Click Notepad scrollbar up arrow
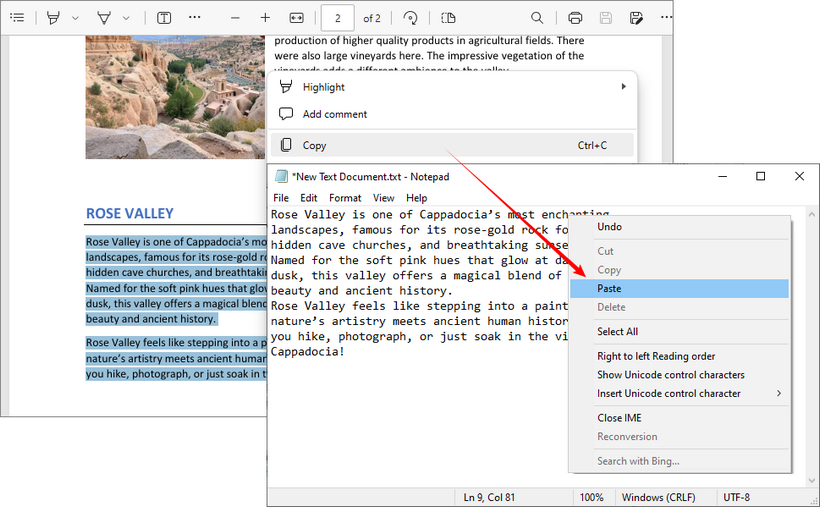Image resolution: width=820 pixels, height=507 pixels. click(812, 213)
